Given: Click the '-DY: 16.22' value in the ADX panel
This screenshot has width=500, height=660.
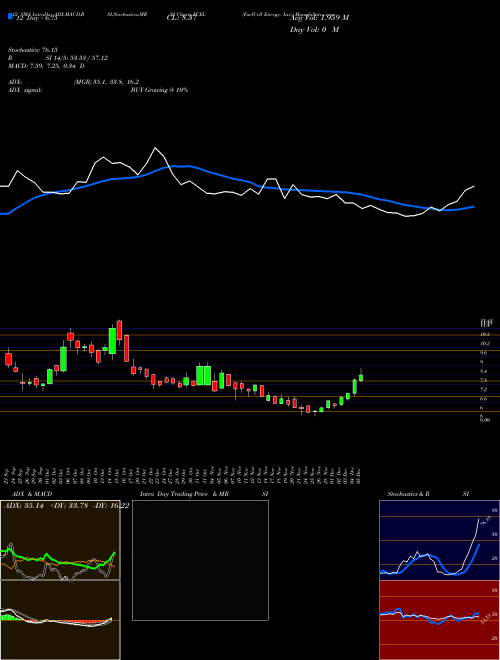Looking at the screenshot, I should [x=113, y=506].
